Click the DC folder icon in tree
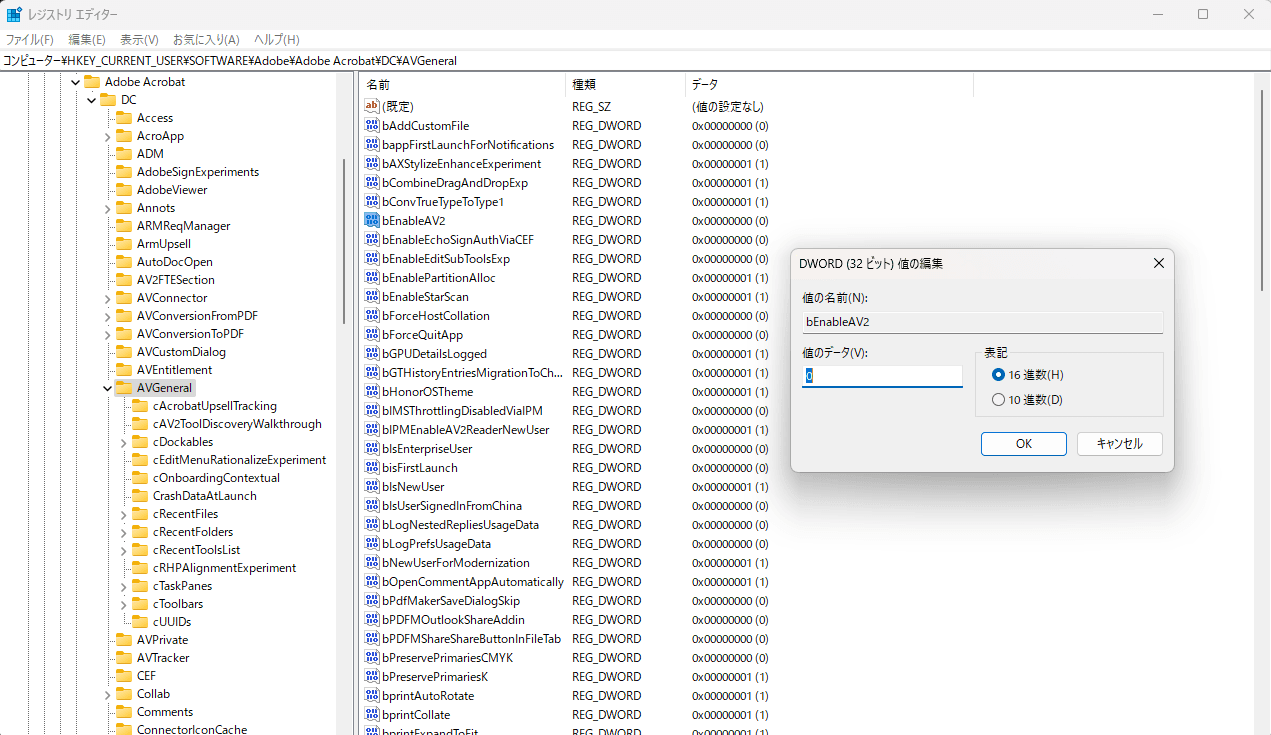This screenshot has height=735, width=1271. pyautogui.click(x=108, y=100)
